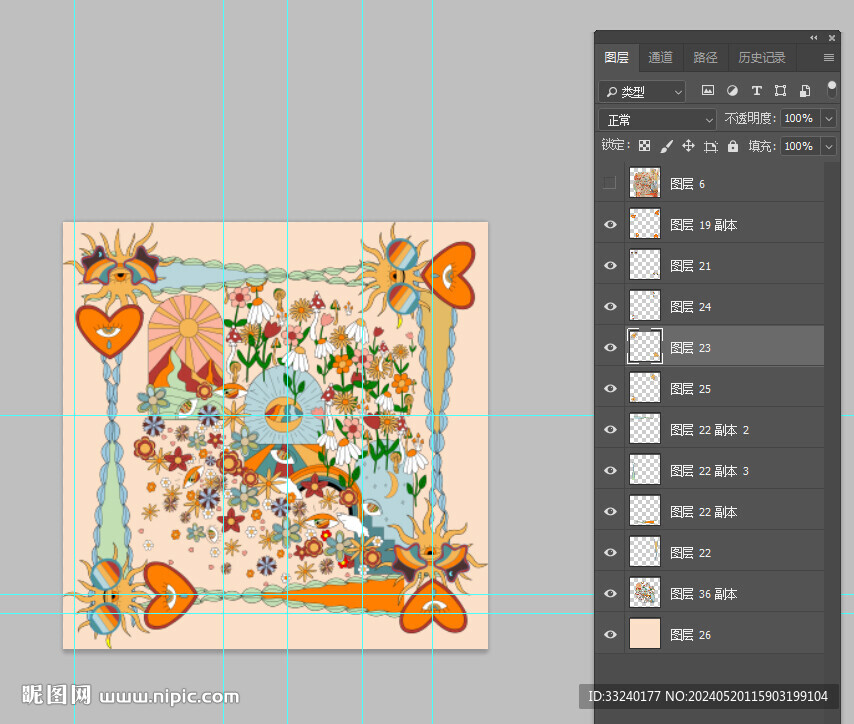Toggle the layer filter on/off switch
The height and width of the screenshot is (724, 854).
[831, 90]
